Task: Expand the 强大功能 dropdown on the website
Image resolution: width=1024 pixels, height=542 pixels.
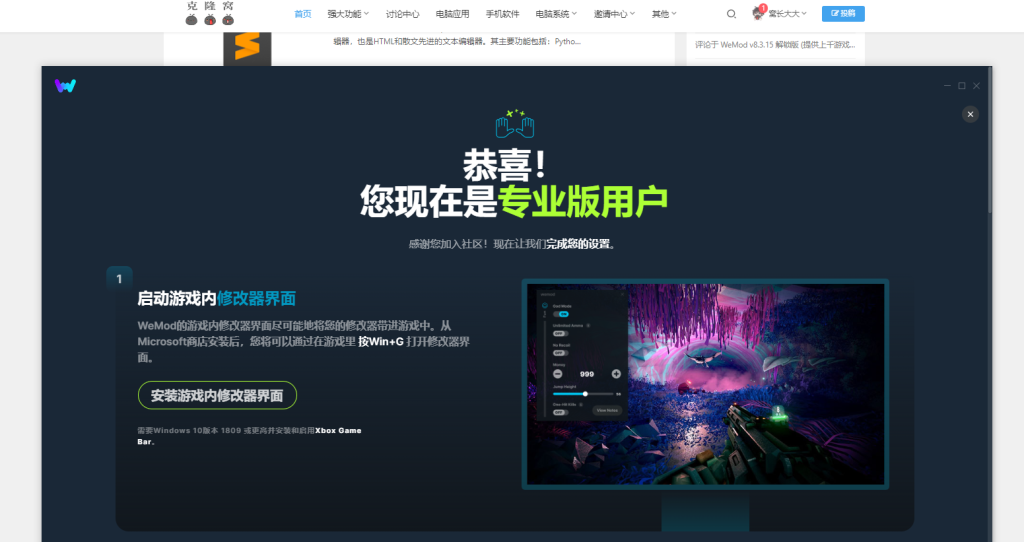Action: (x=348, y=14)
